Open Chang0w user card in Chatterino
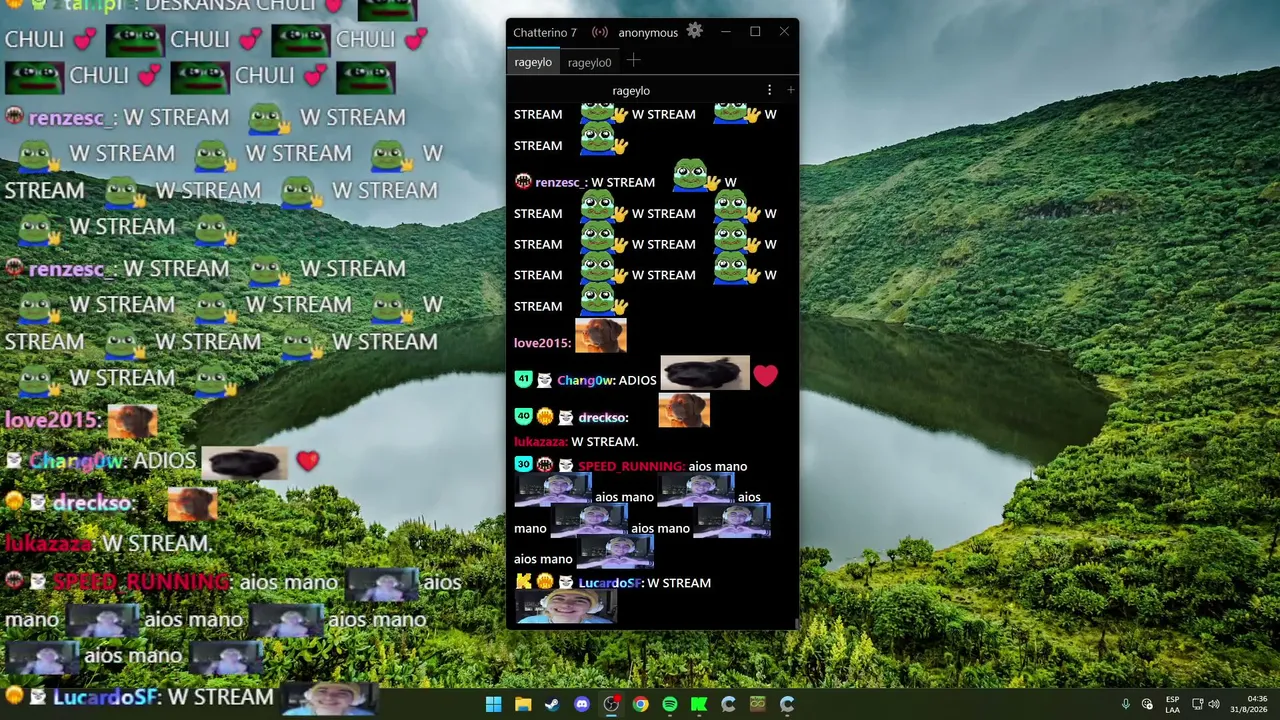The height and width of the screenshot is (720, 1280). [586, 380]
